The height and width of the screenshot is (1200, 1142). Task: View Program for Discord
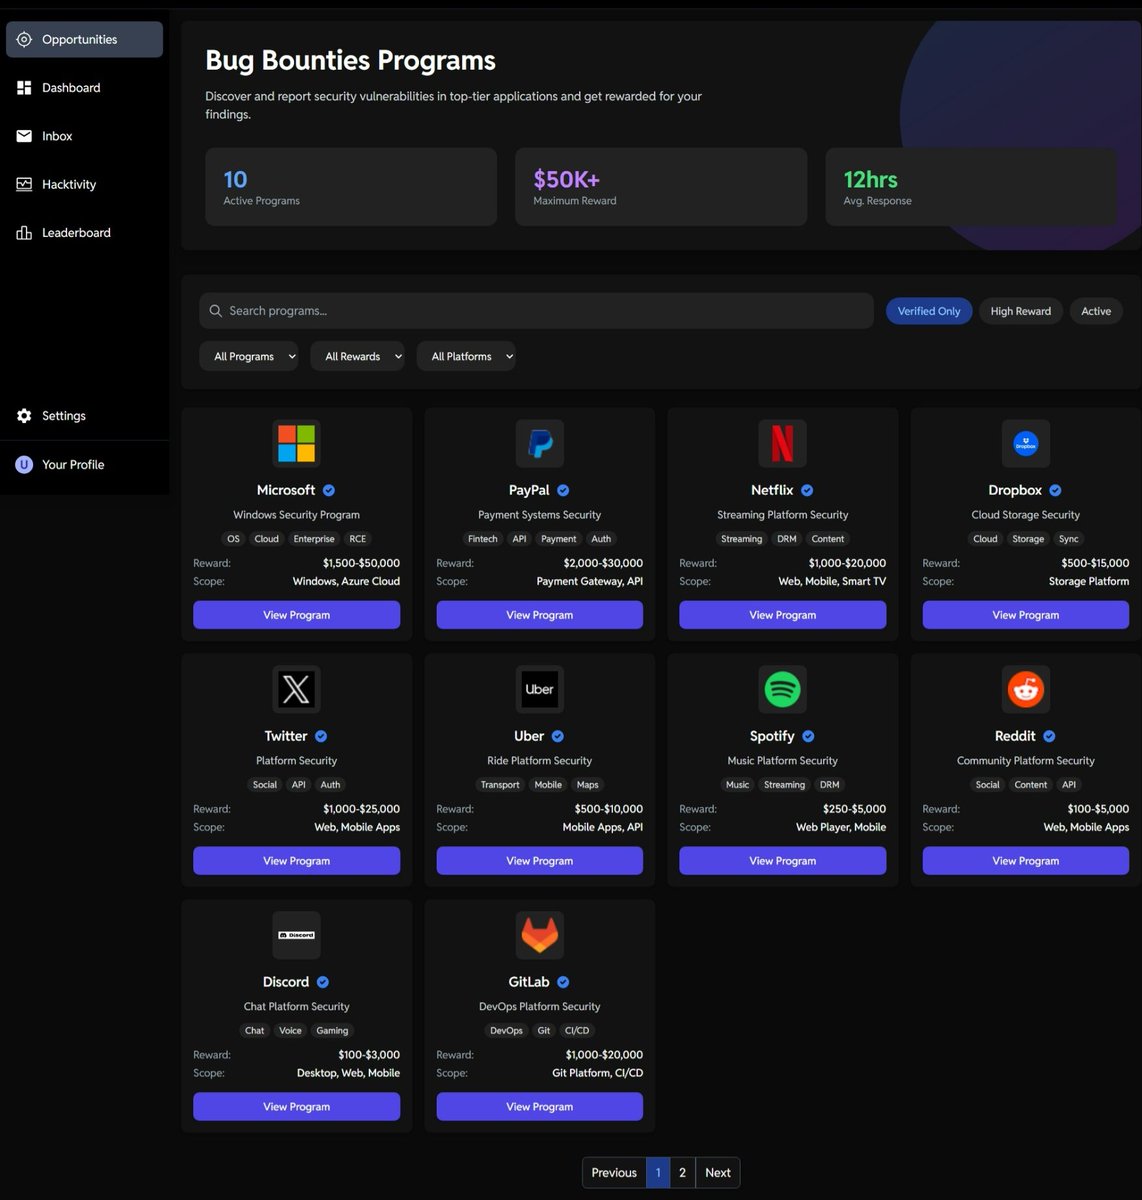pos(296,1107)
